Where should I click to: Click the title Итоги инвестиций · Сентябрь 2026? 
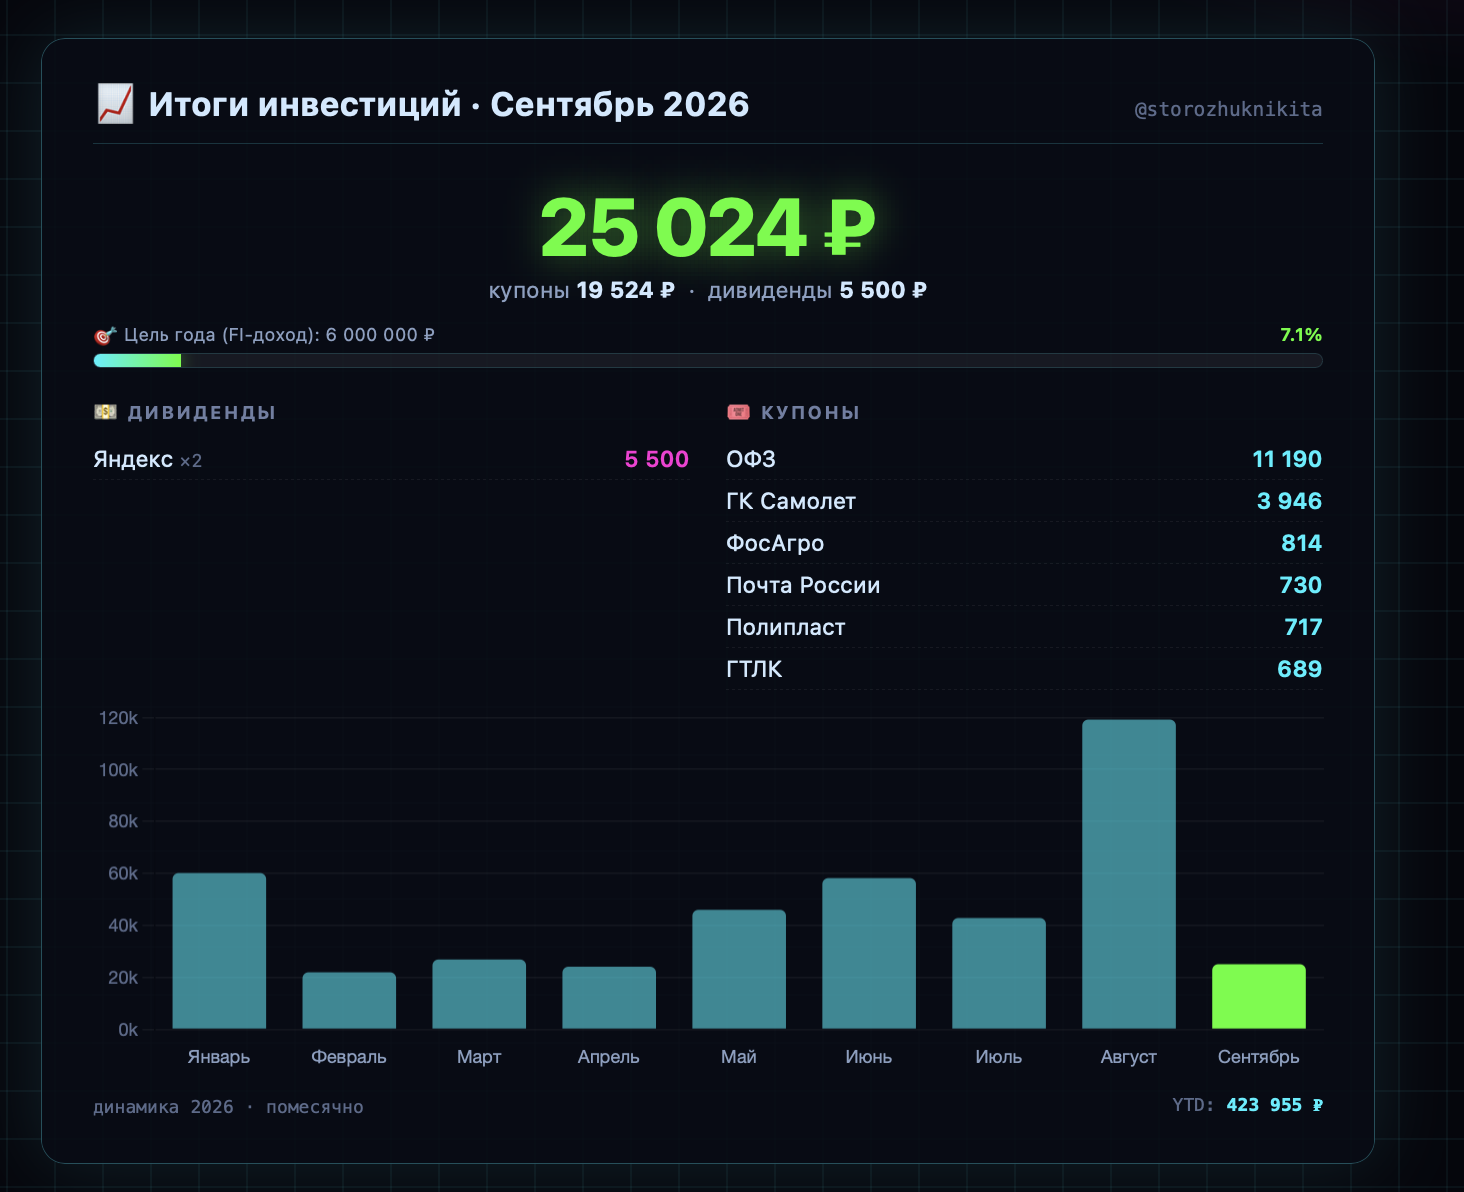449,104
